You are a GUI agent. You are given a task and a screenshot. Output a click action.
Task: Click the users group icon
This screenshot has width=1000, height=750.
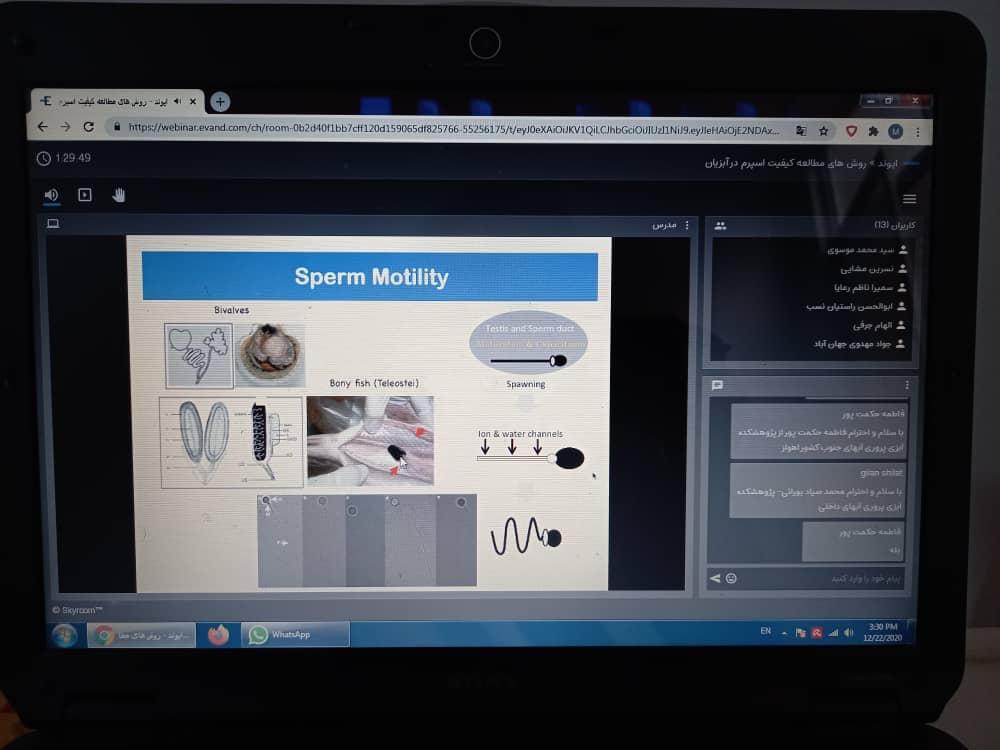click(719, 227)
